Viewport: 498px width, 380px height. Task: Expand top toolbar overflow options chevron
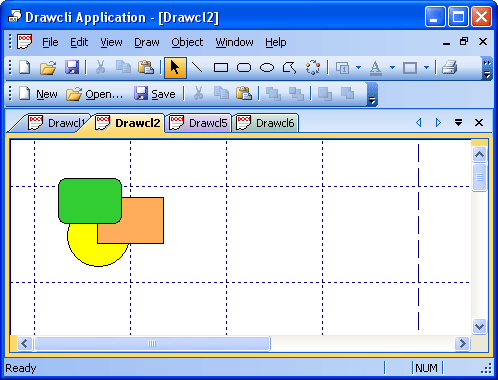(487, 68)
